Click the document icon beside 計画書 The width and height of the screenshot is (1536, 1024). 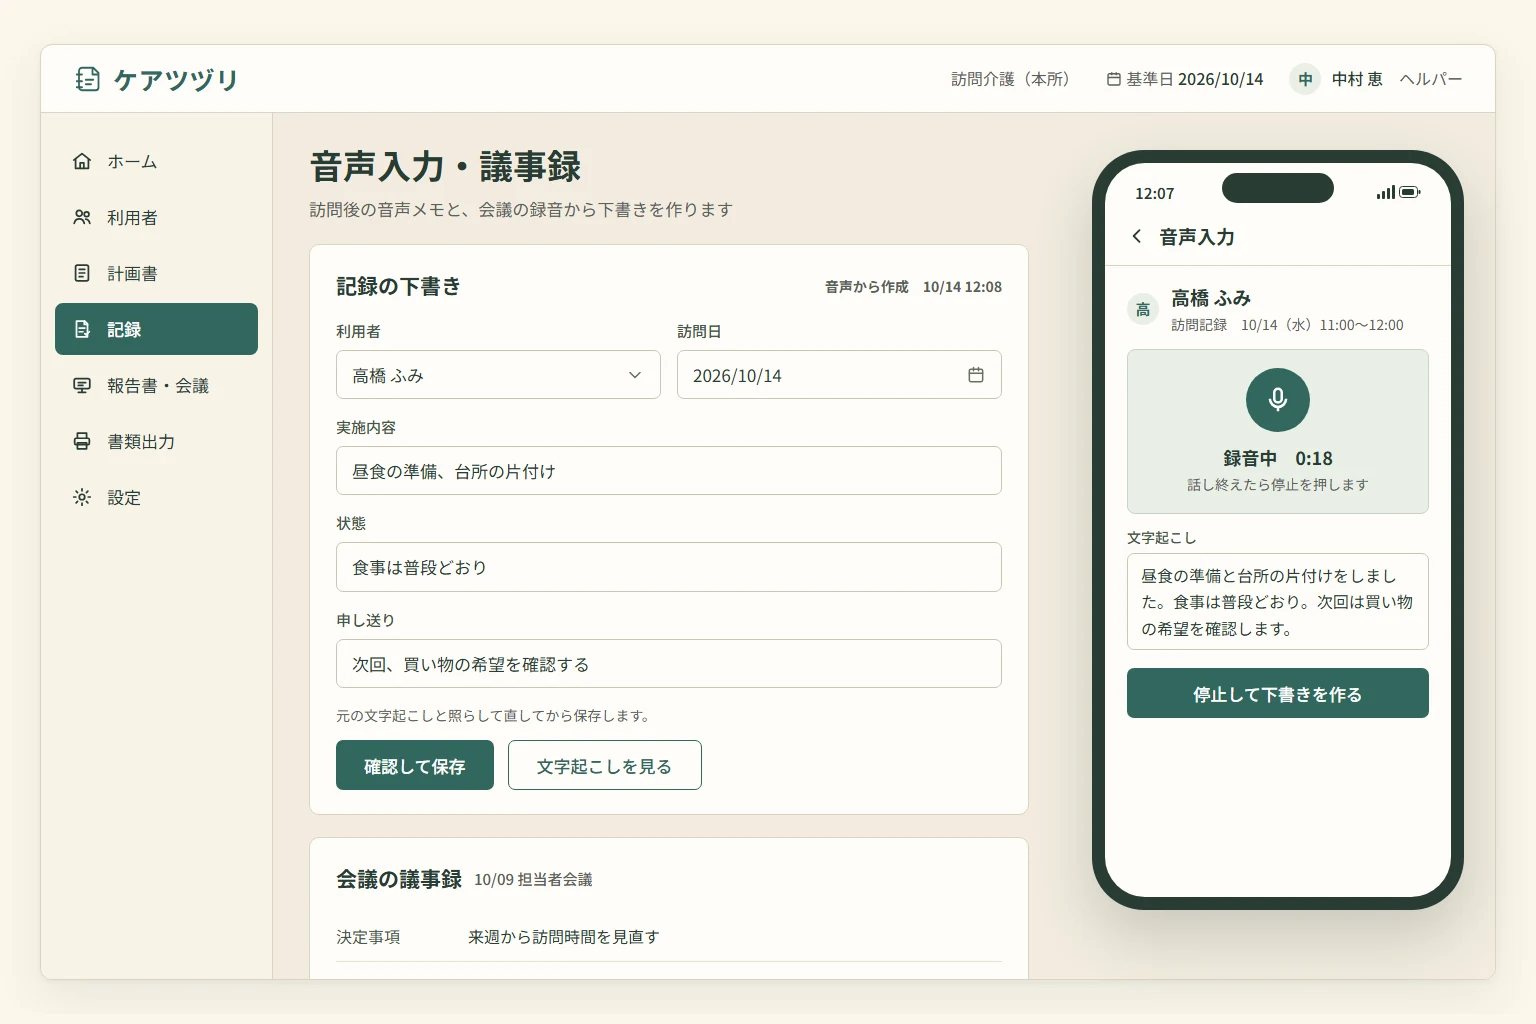[x=82, y=273]
